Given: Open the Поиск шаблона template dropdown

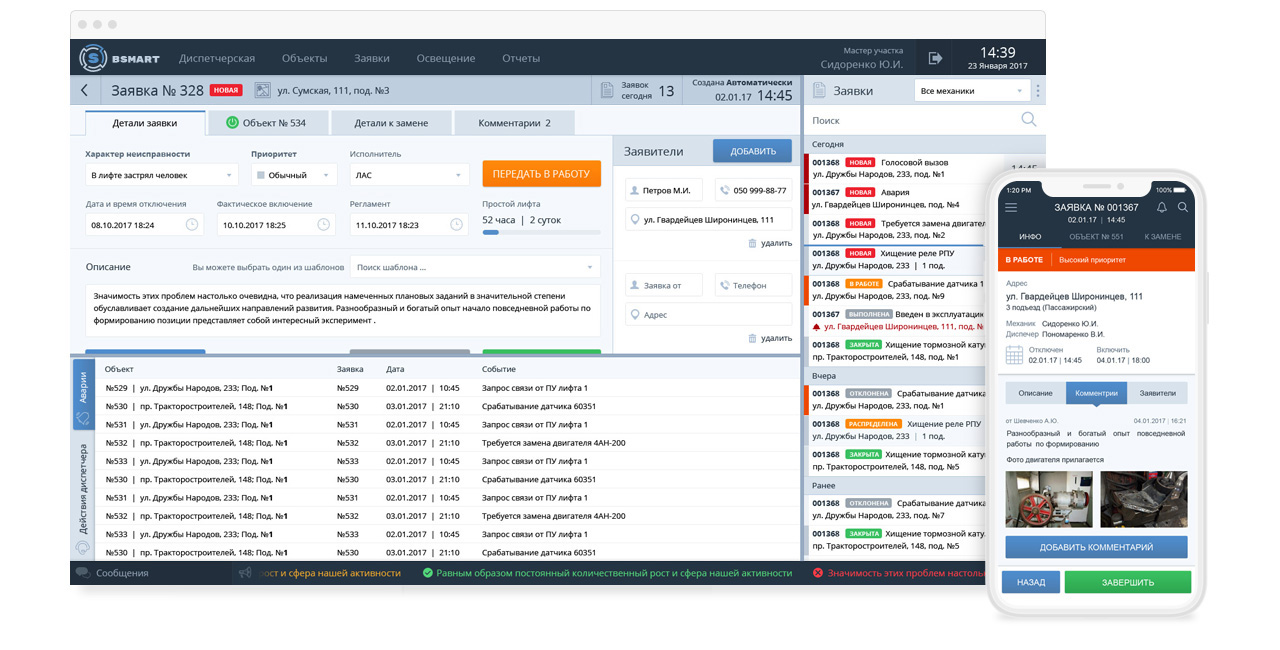Looking at the screenshot, I should point(475,267).
